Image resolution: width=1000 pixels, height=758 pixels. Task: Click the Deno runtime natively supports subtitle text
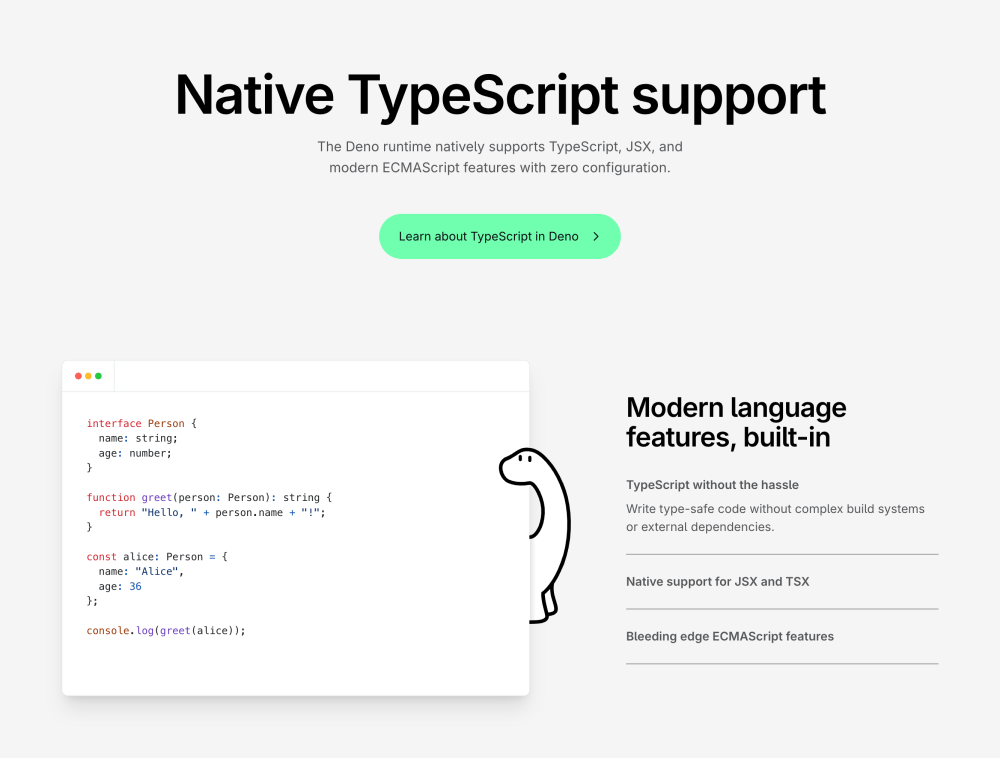tap(500, 157)
